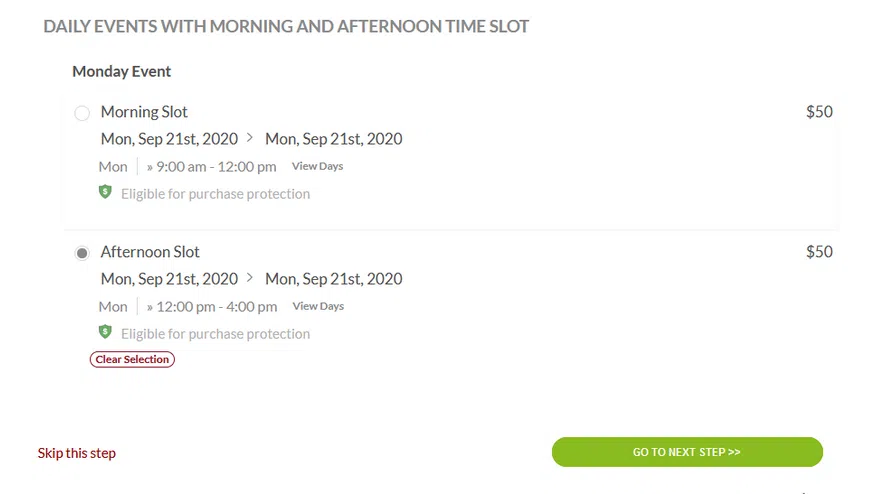The height and width of the screenshot is (494, 881).
Task: Follow the Skip this step link
Action: pyautogui.click(x=77, y=453)
